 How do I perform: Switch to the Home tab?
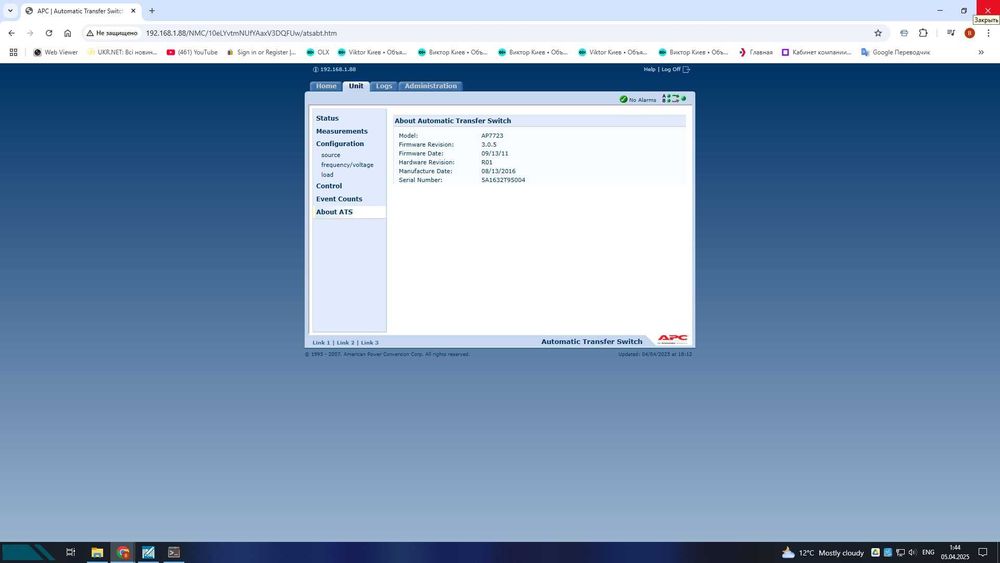click(326, 86)
